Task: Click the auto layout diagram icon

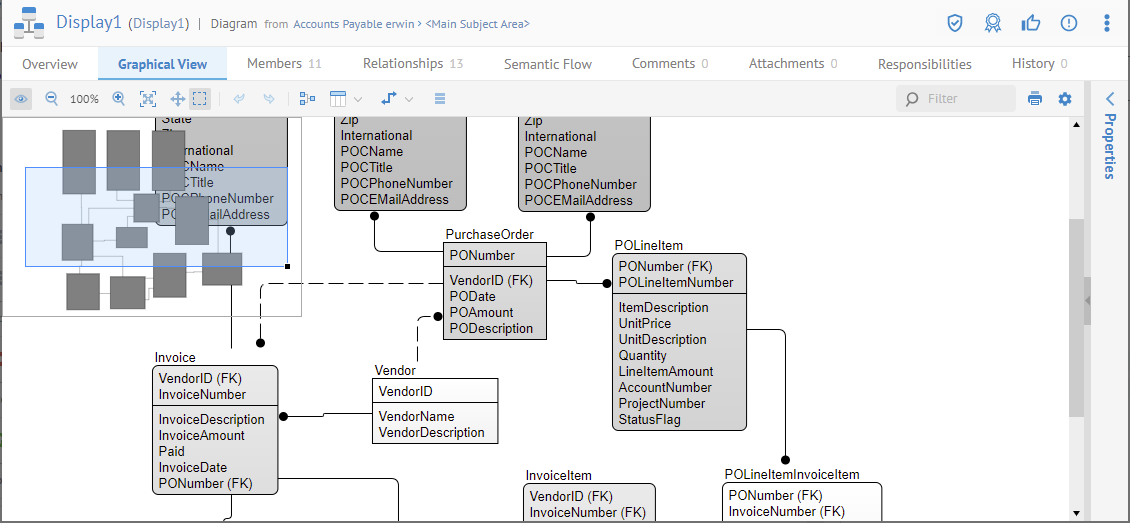Action: click(x=307, y=99)
